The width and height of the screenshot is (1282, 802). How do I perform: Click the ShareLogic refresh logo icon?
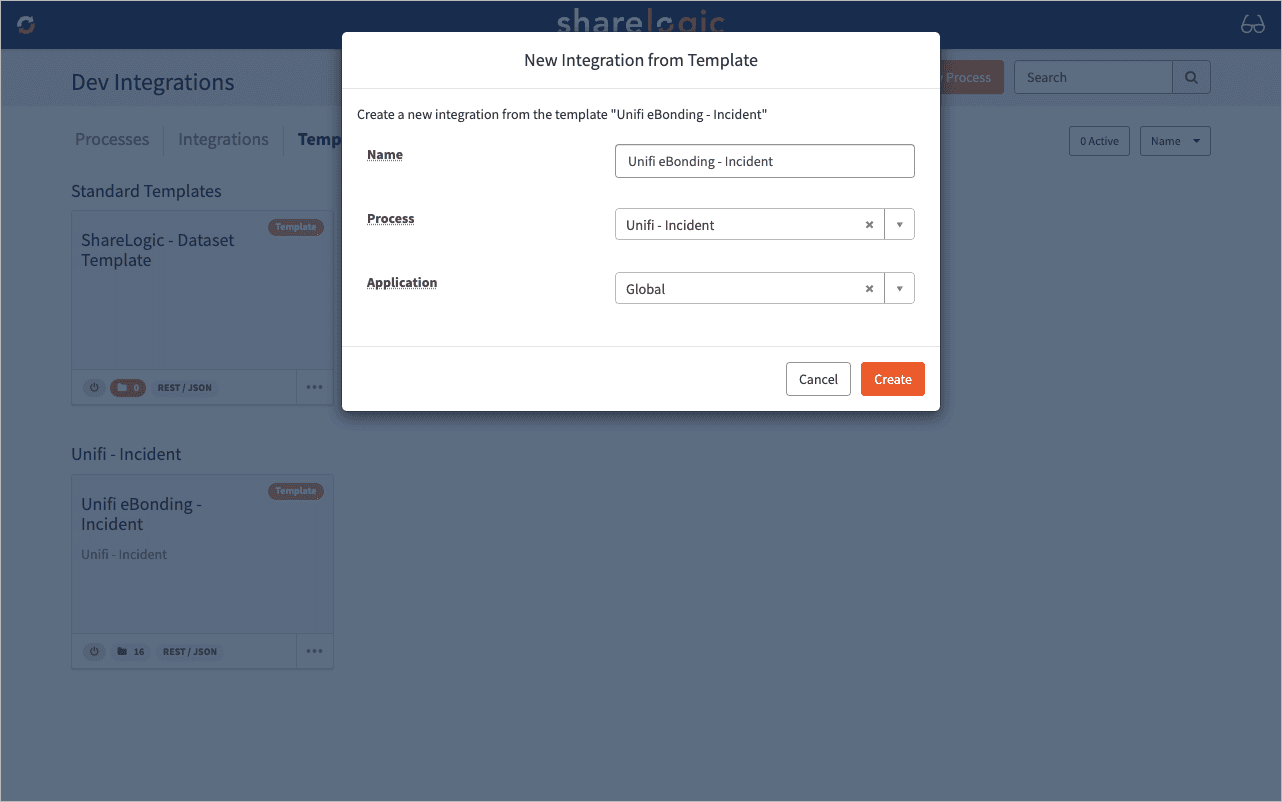click(x=26, y=25)
